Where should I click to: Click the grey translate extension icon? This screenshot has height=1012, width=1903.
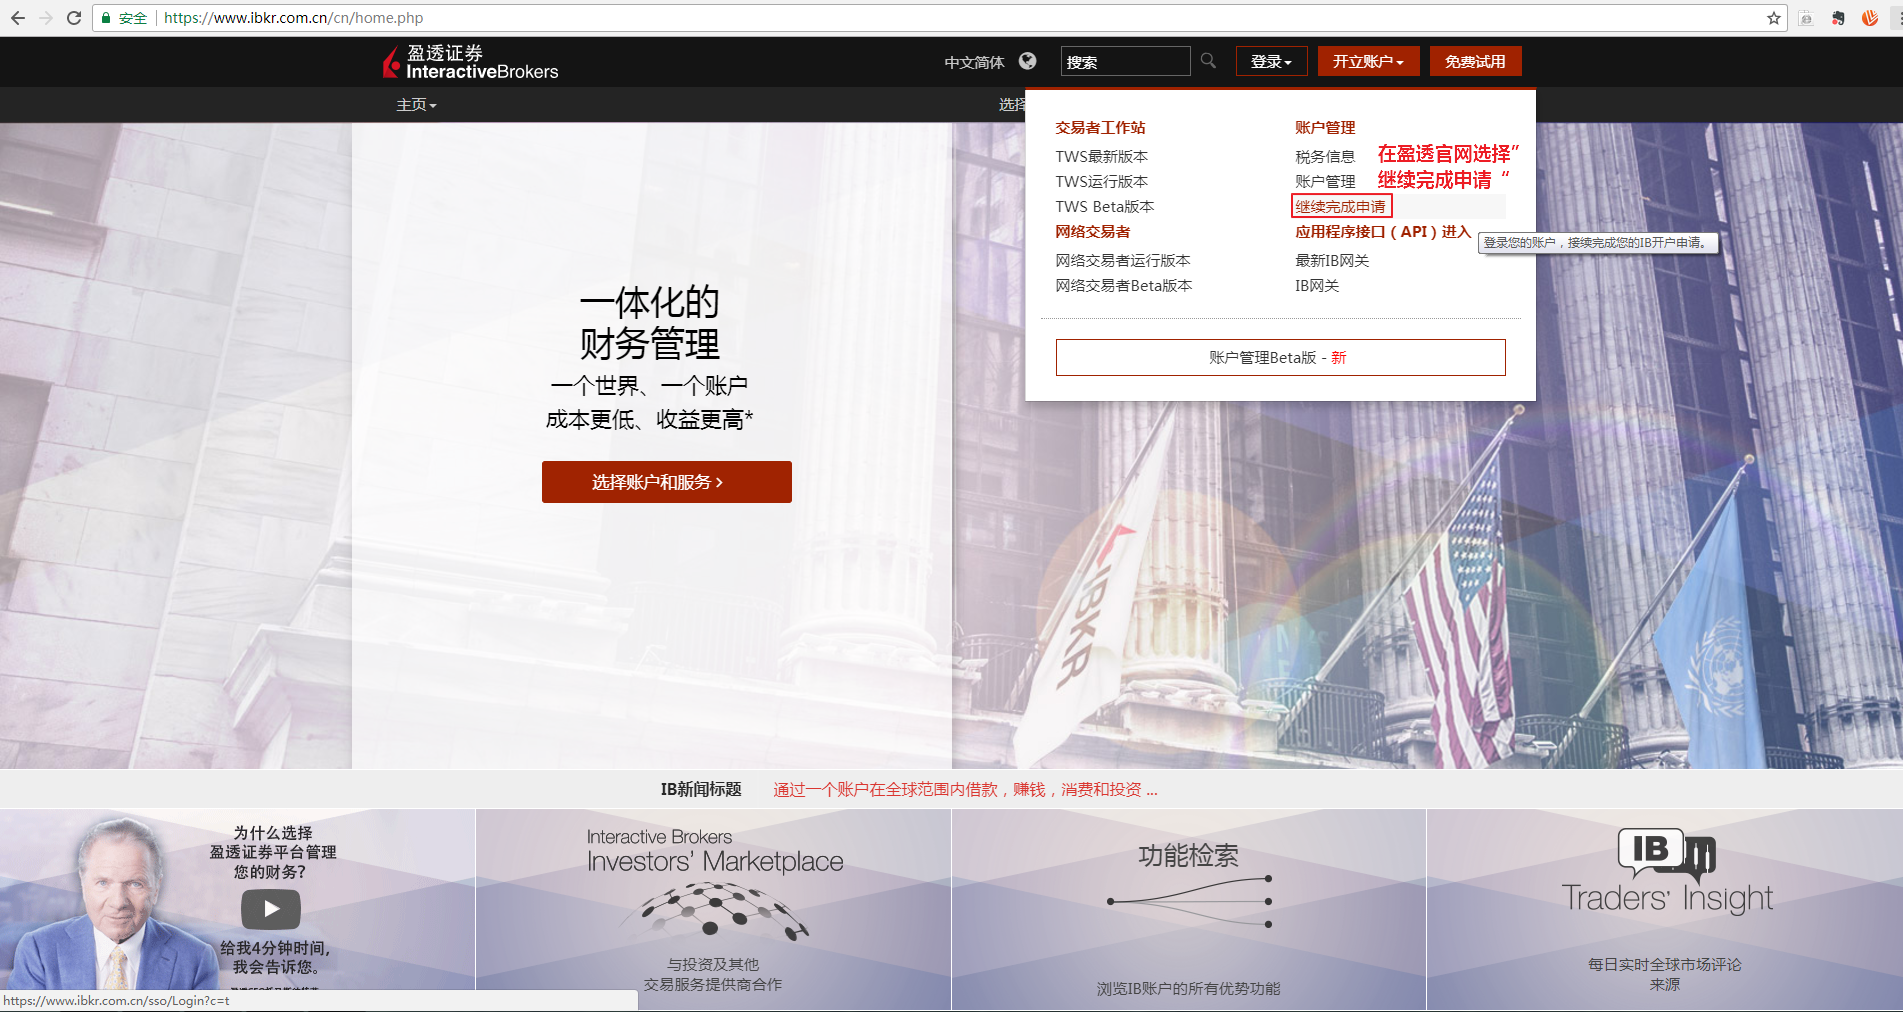click(1806, 18)
